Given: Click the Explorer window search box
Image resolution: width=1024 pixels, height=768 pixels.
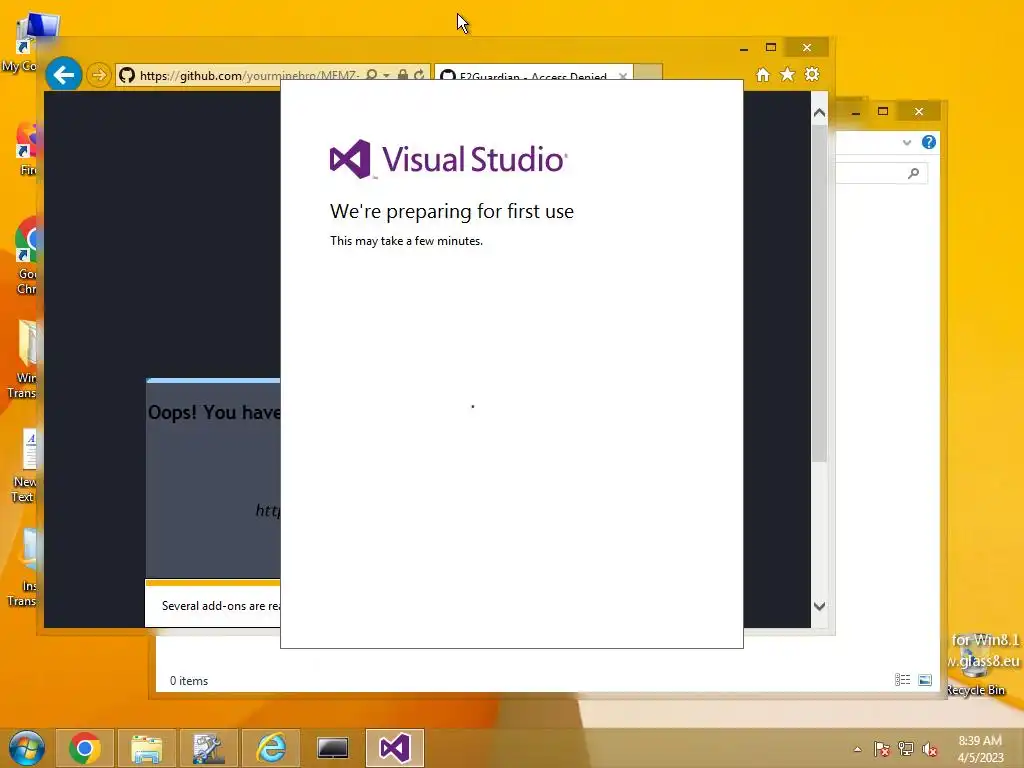Looking at the screenshot, I should pos(882,173).
